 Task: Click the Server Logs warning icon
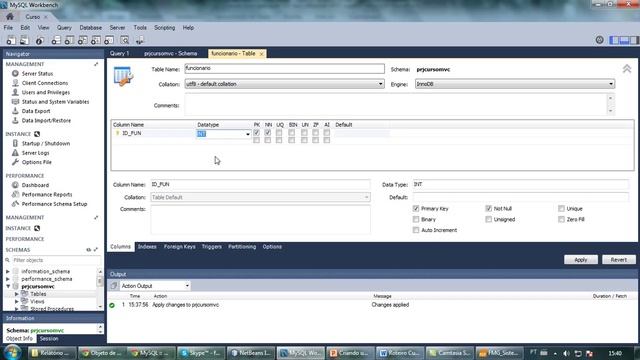click(x=15, y=153)
